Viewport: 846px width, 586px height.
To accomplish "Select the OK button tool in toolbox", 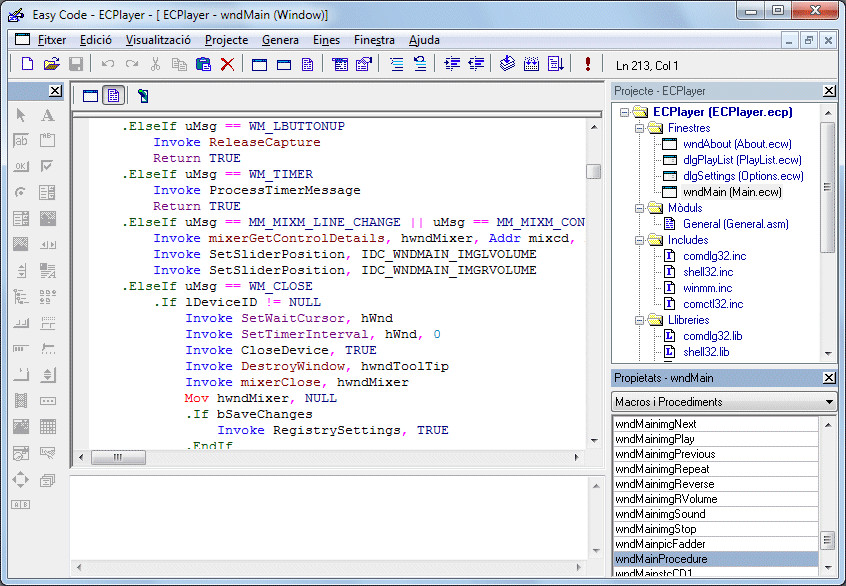I will click(x=21, y=166).
